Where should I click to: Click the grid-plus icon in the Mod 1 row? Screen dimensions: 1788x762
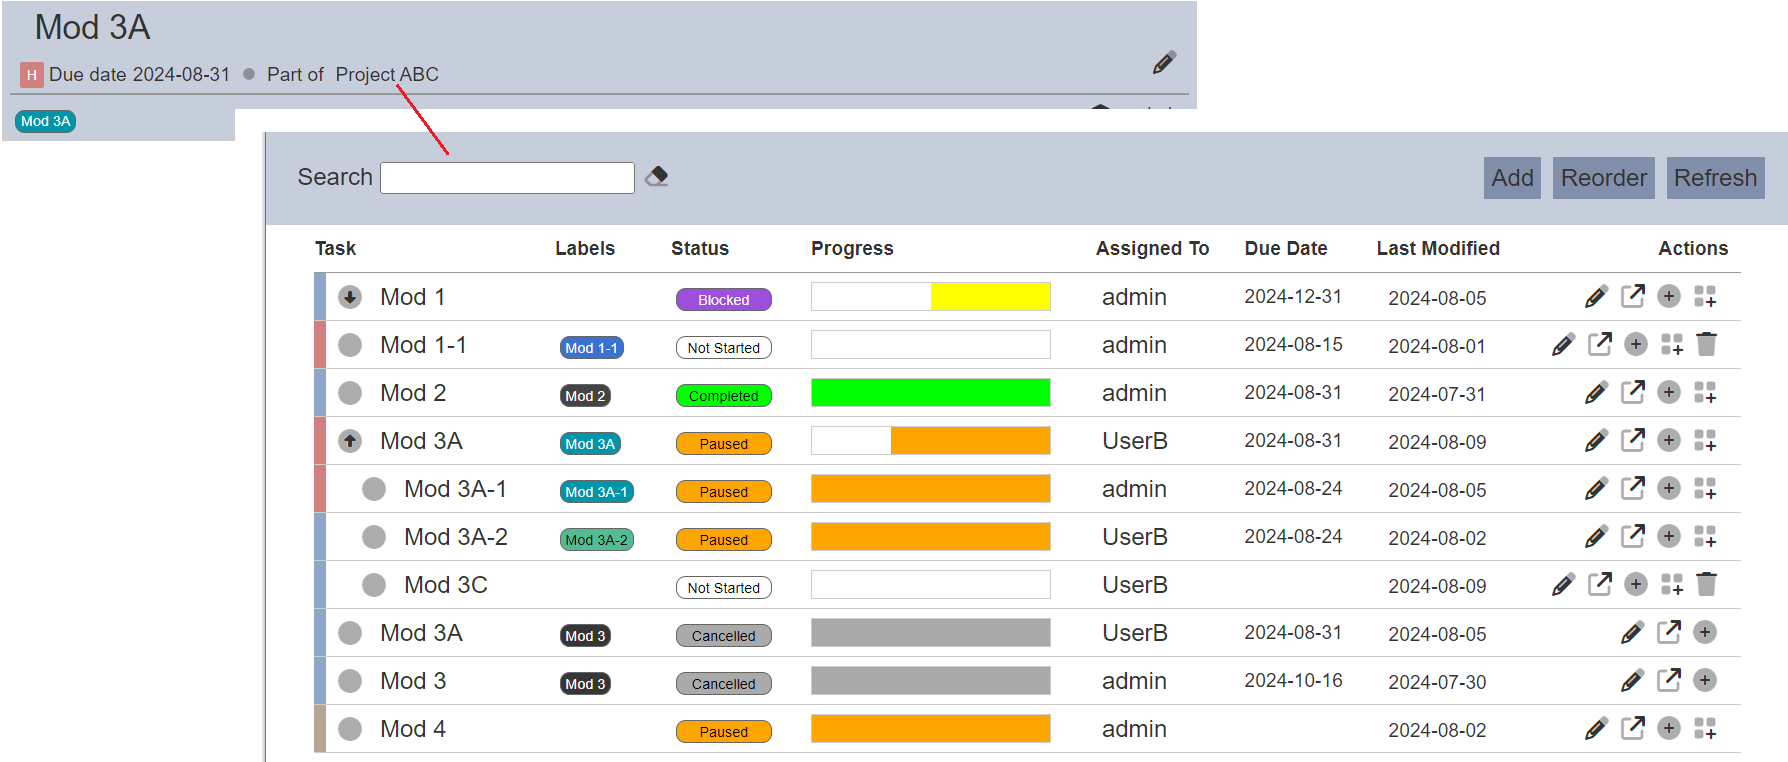tap(1705, 297)
